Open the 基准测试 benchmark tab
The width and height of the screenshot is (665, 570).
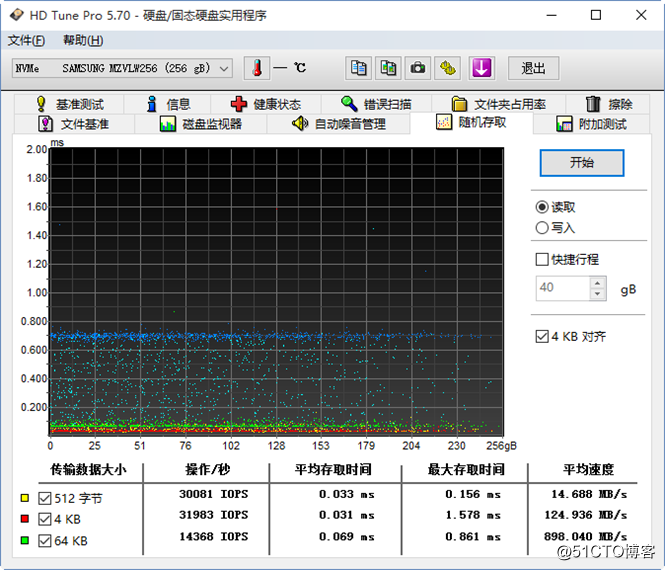[70, 104]
